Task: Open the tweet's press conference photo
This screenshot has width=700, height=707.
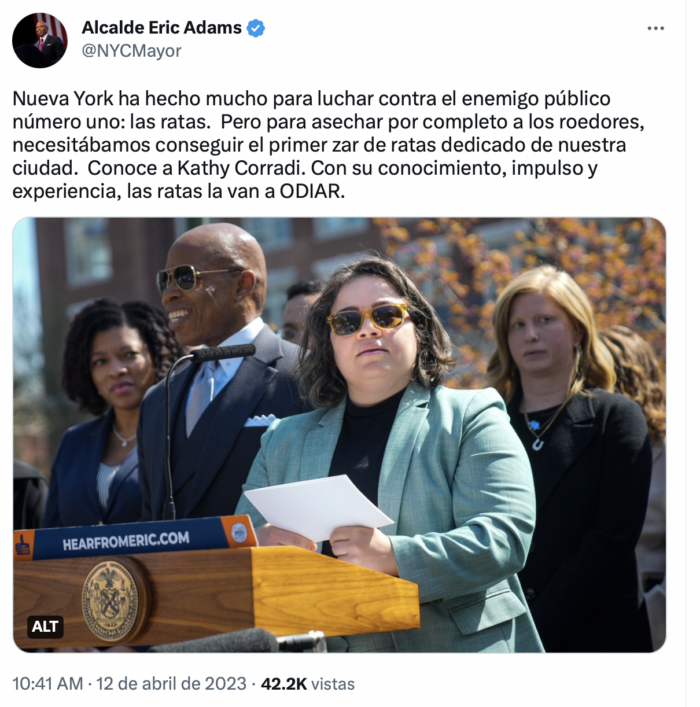Action: coord(339,435)
